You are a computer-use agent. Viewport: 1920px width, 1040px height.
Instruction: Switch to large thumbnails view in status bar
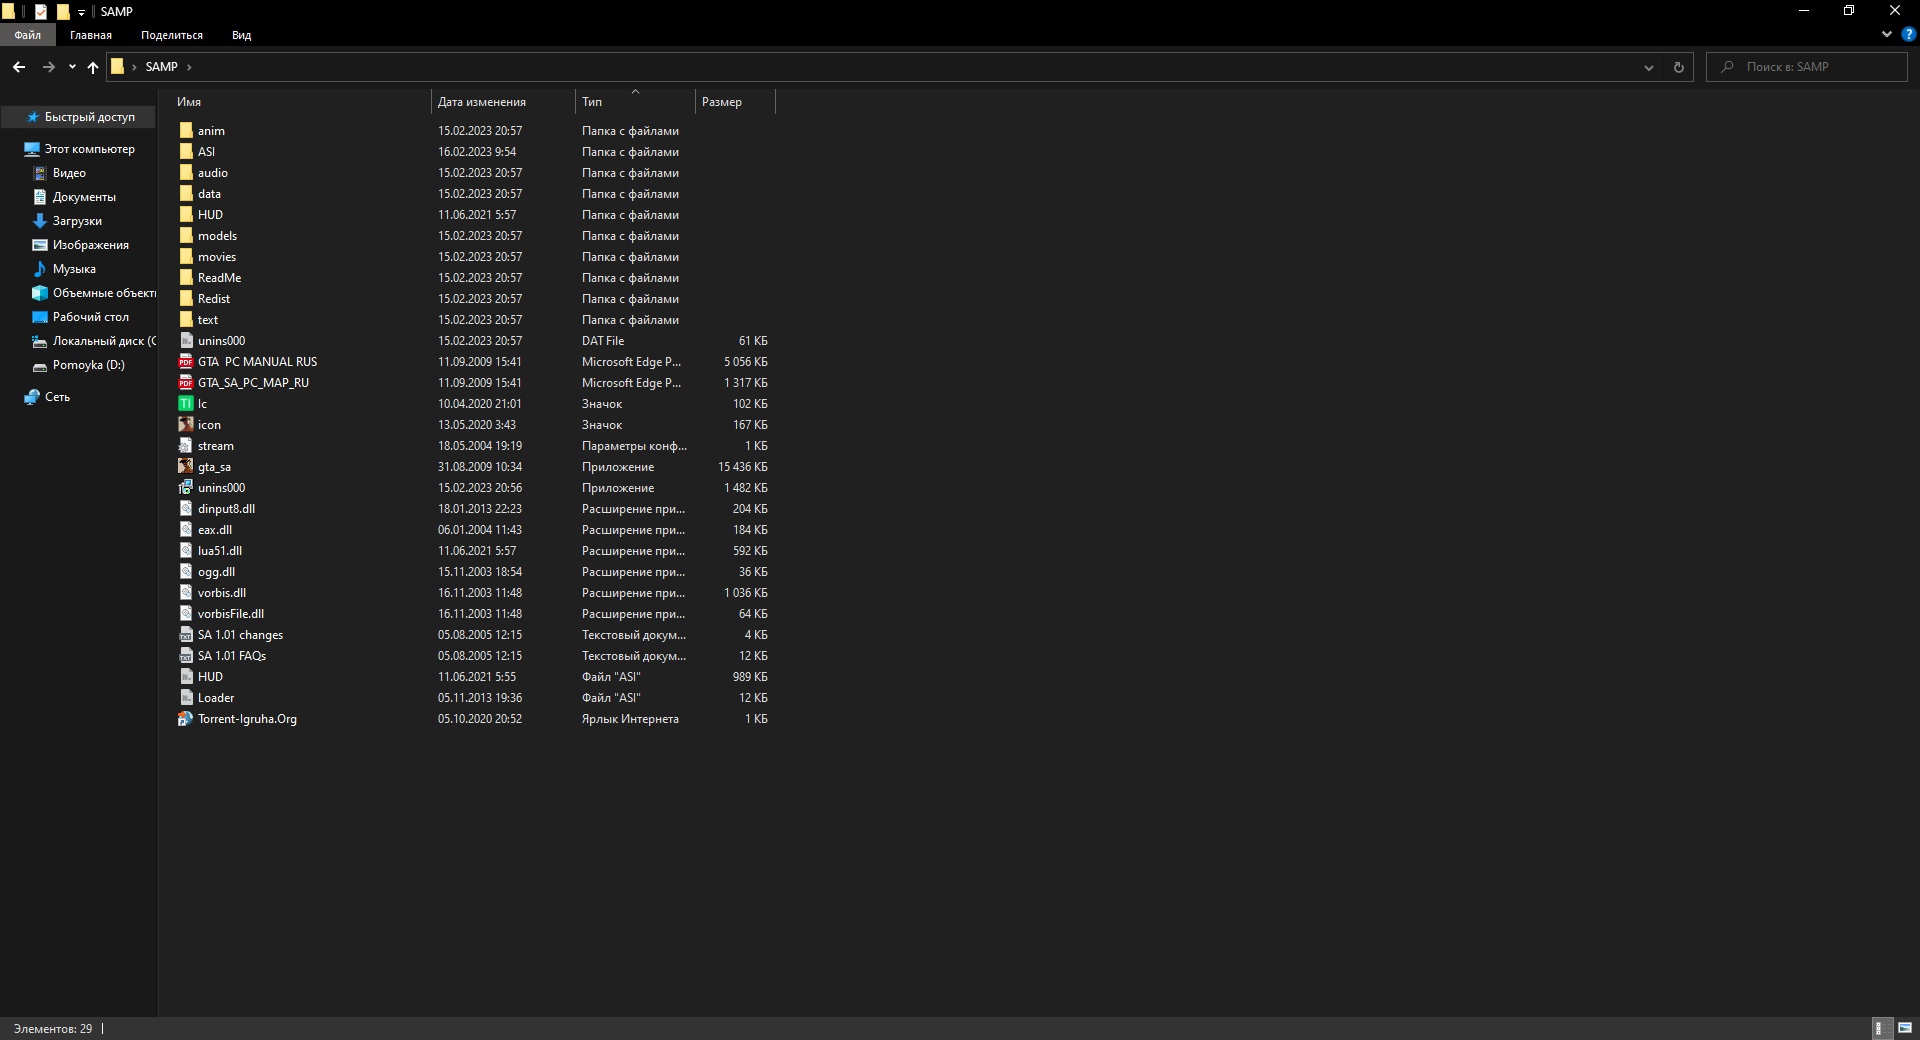click(x=1904, y=1028)
